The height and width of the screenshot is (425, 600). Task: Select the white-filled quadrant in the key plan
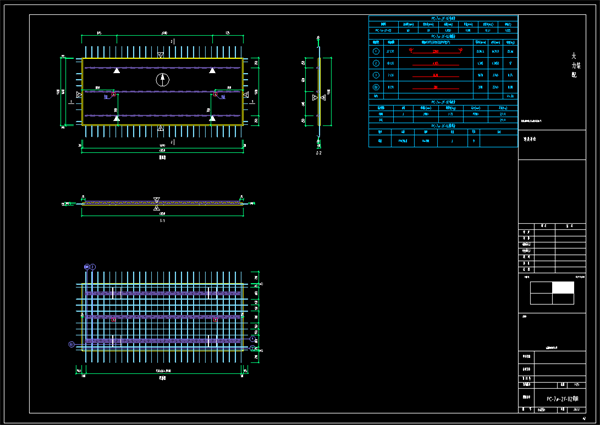click(563, 288)
